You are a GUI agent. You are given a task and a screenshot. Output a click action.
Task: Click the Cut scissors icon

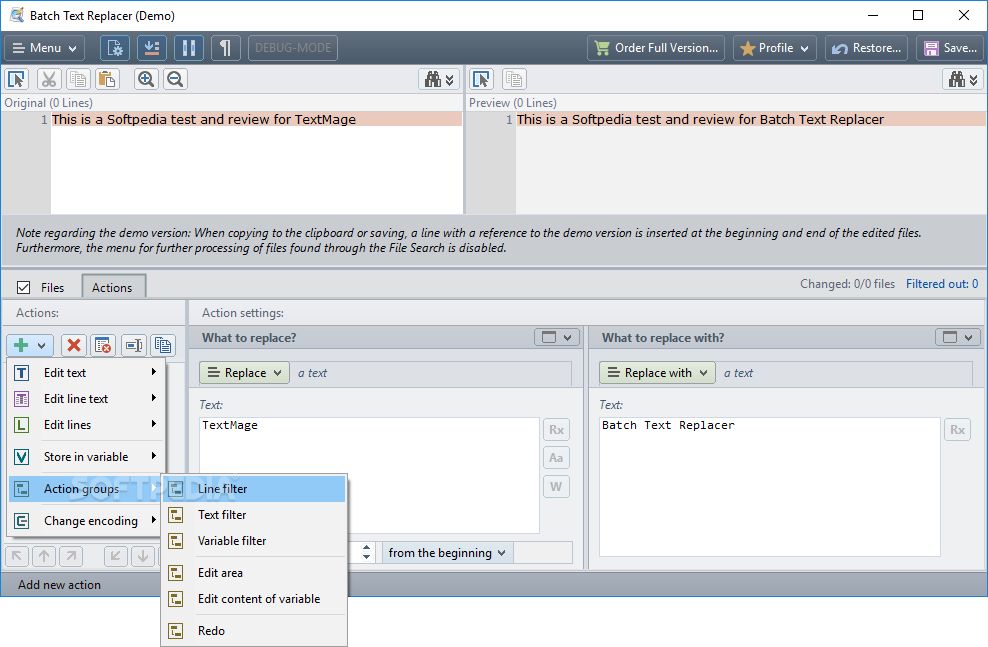49,79
